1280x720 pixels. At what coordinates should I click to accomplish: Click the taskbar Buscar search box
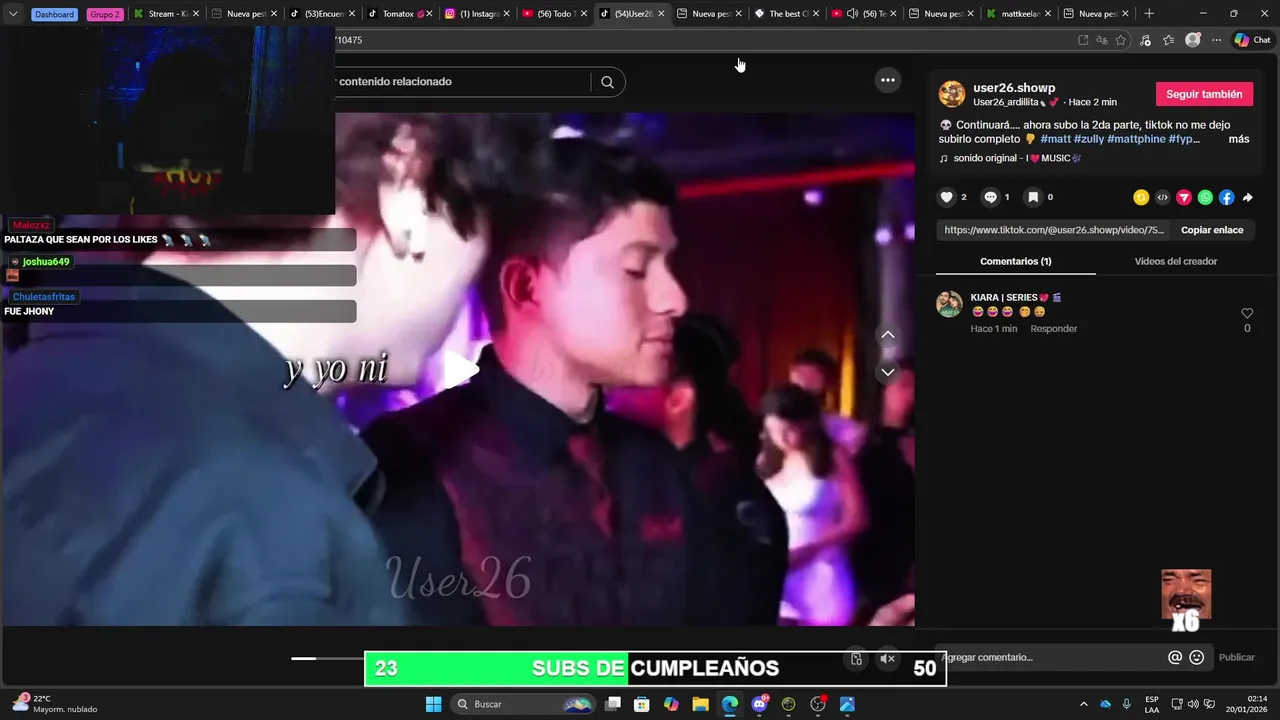coord(524,704)
